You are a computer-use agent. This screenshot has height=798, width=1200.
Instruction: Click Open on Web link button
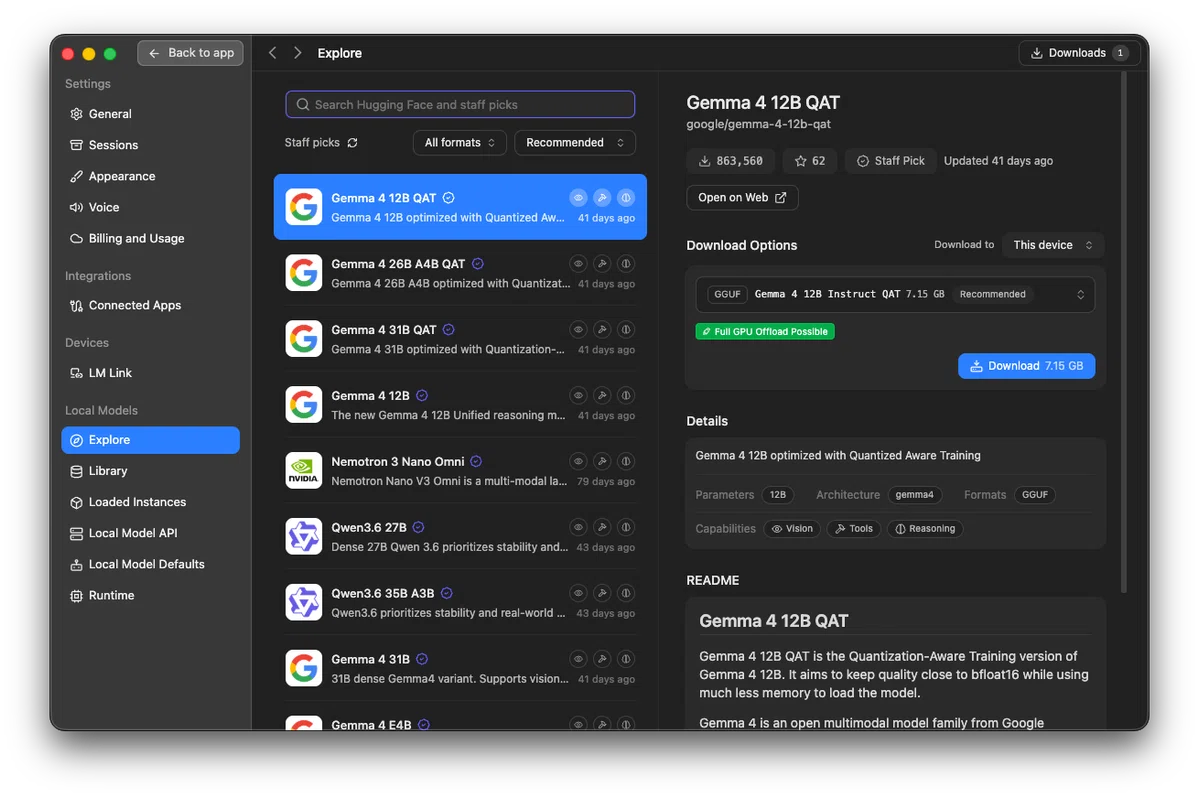pos(742,198)
